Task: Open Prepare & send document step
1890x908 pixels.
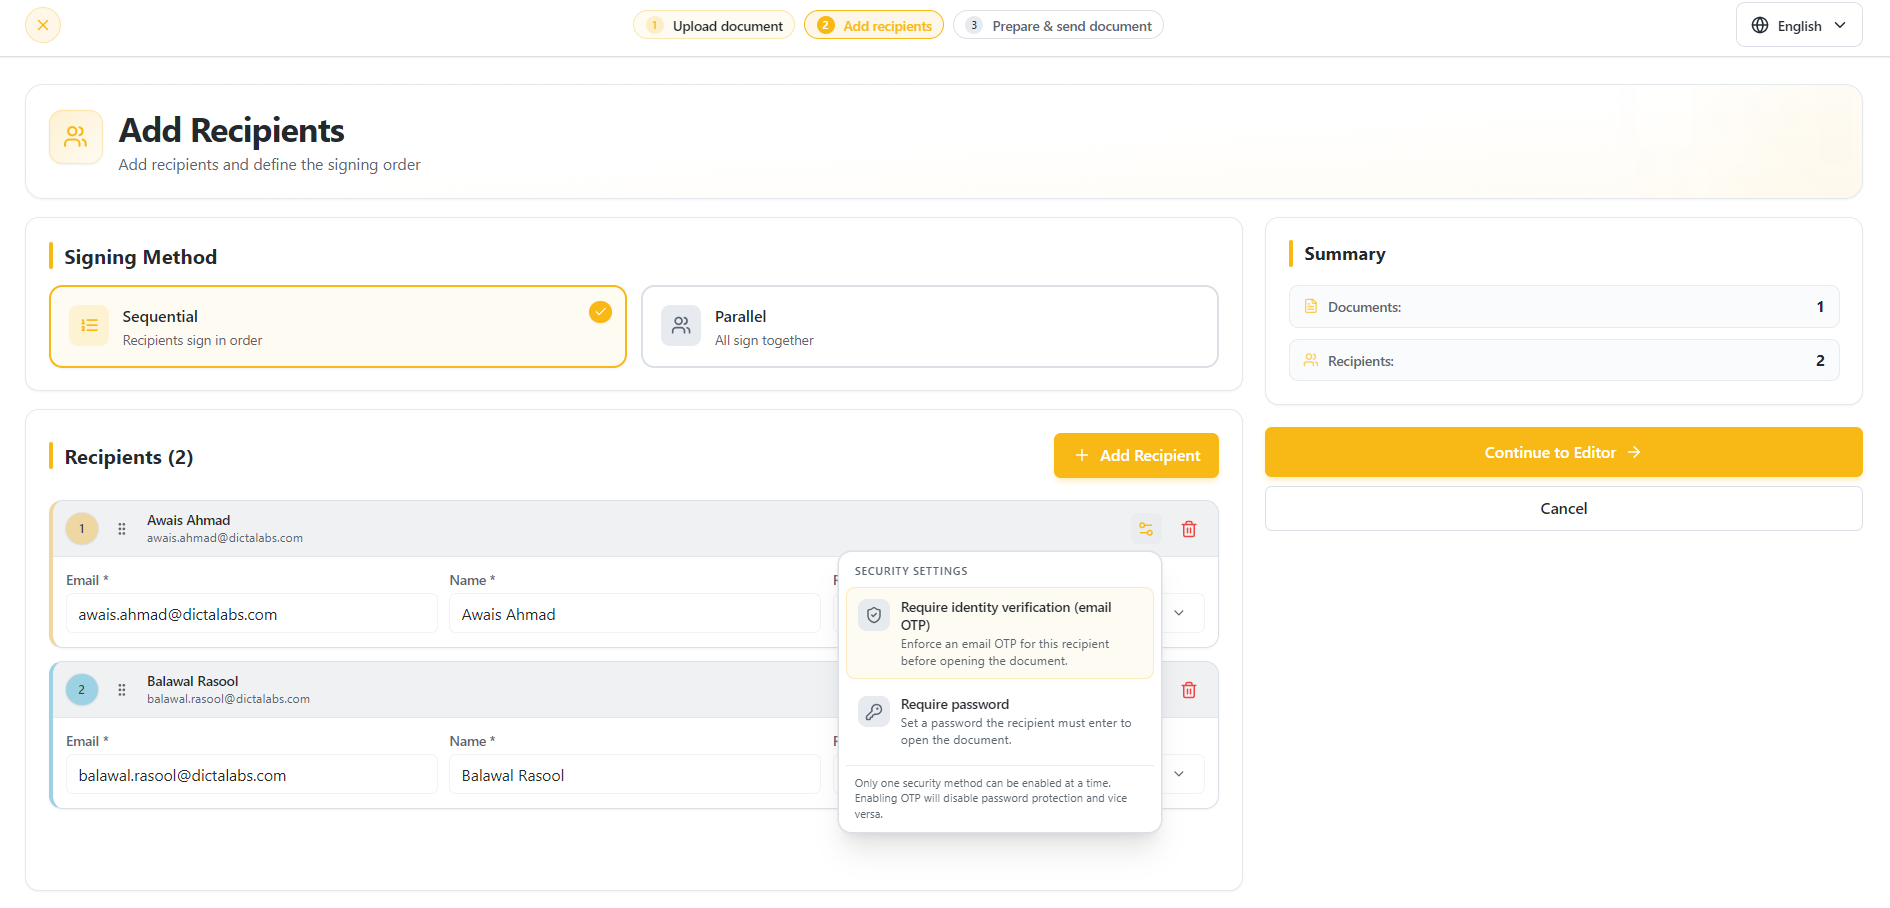Action: 1058,25
